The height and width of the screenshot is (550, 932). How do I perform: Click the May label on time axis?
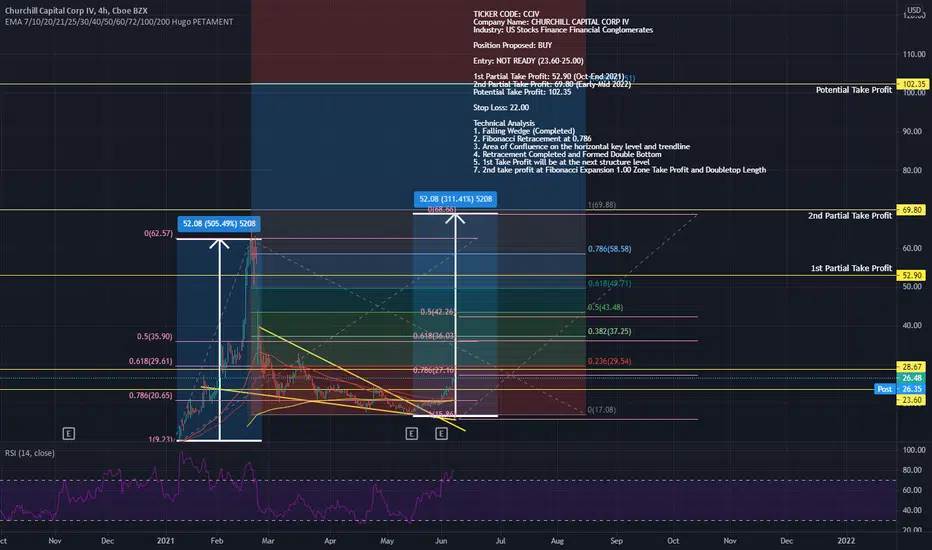[x=387, y=540]
